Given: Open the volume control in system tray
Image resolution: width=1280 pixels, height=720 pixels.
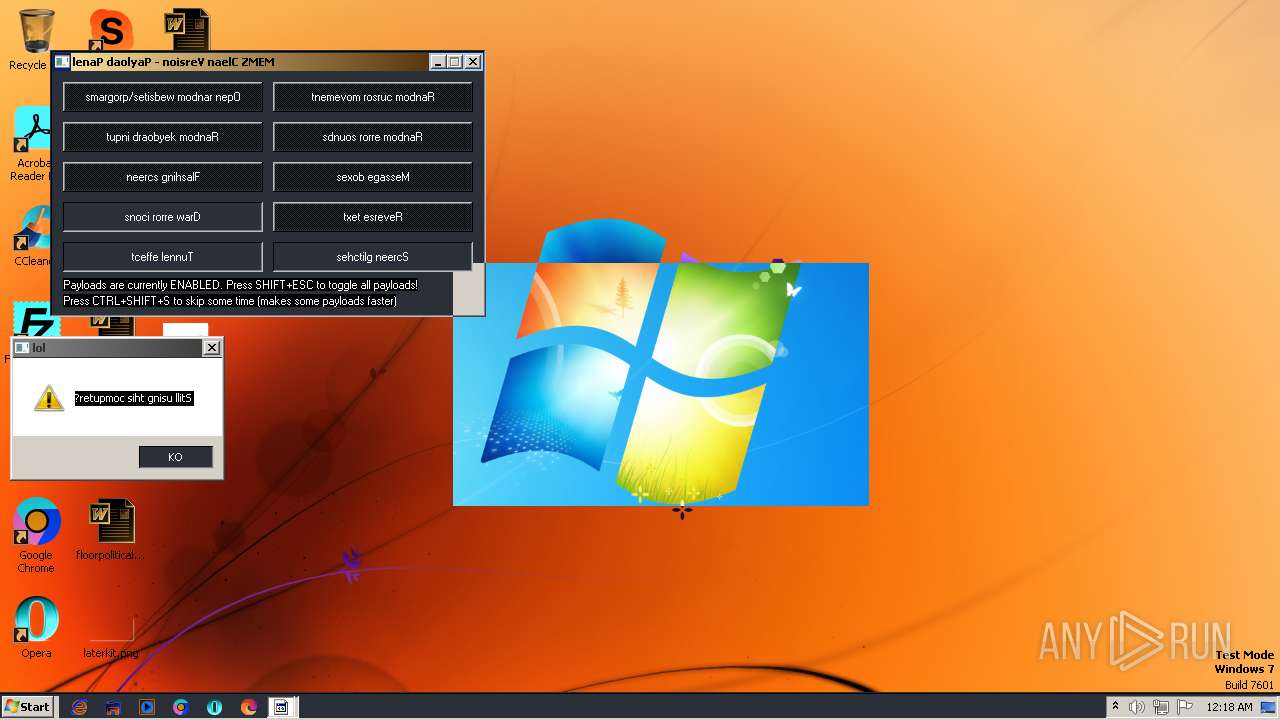Looking at the screenshot, I should click(1137, 707).
